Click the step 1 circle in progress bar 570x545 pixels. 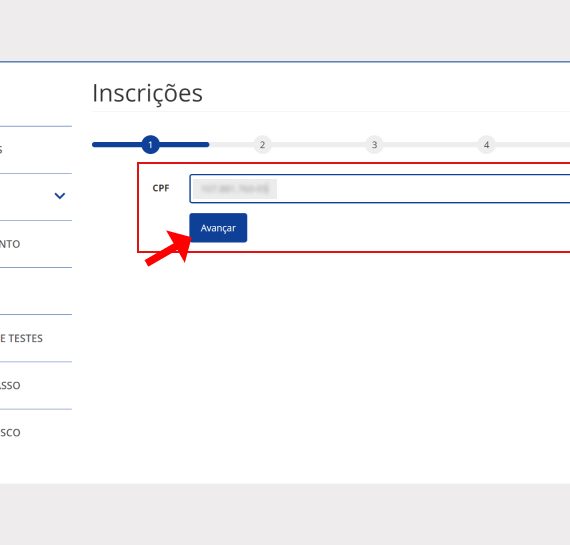tap(150, 144)
